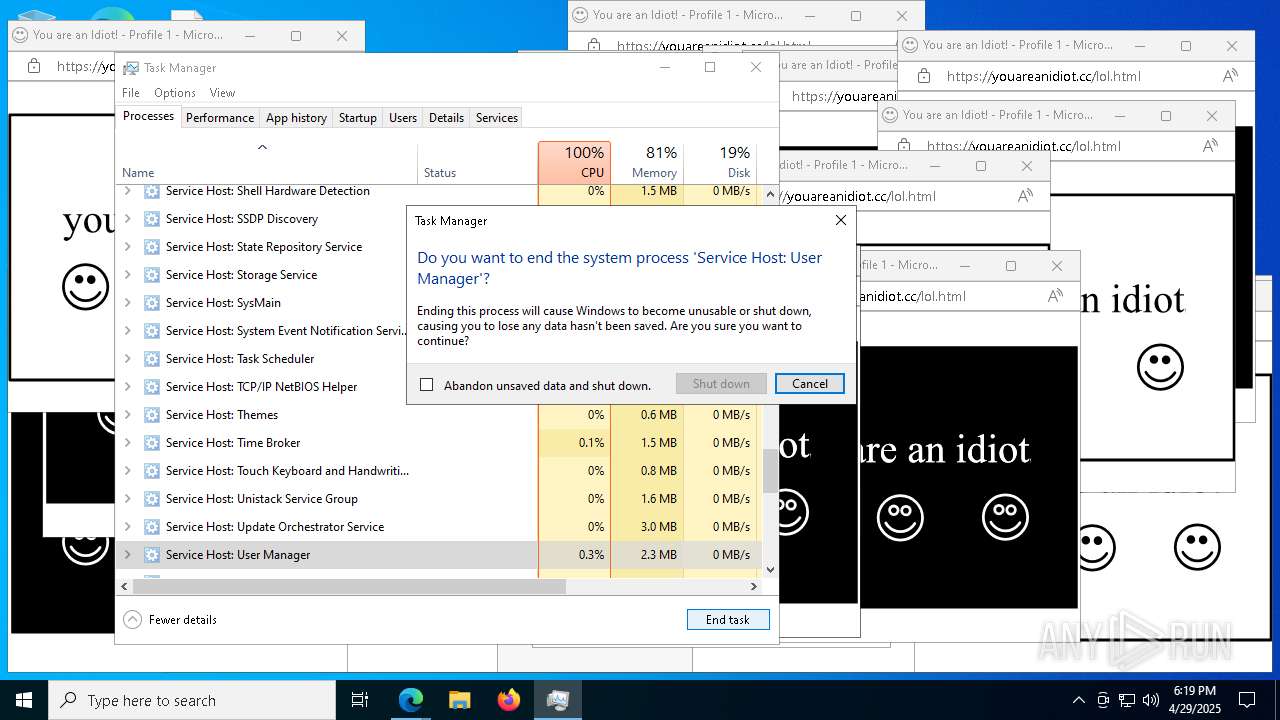Click the horizontal scrollbar right arrow

(x=755, y=587)
